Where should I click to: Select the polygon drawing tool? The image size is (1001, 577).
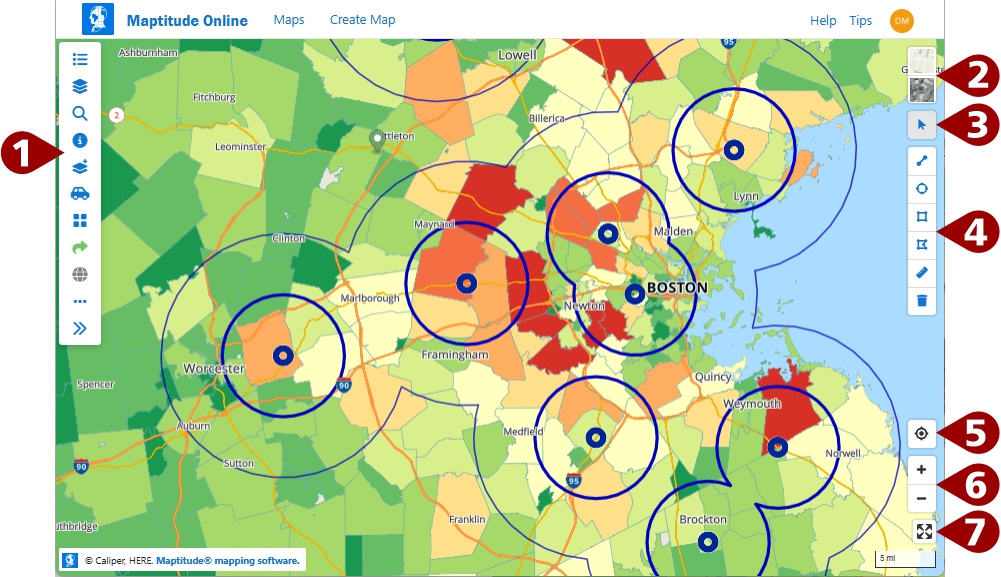click(x=921, y=244)
